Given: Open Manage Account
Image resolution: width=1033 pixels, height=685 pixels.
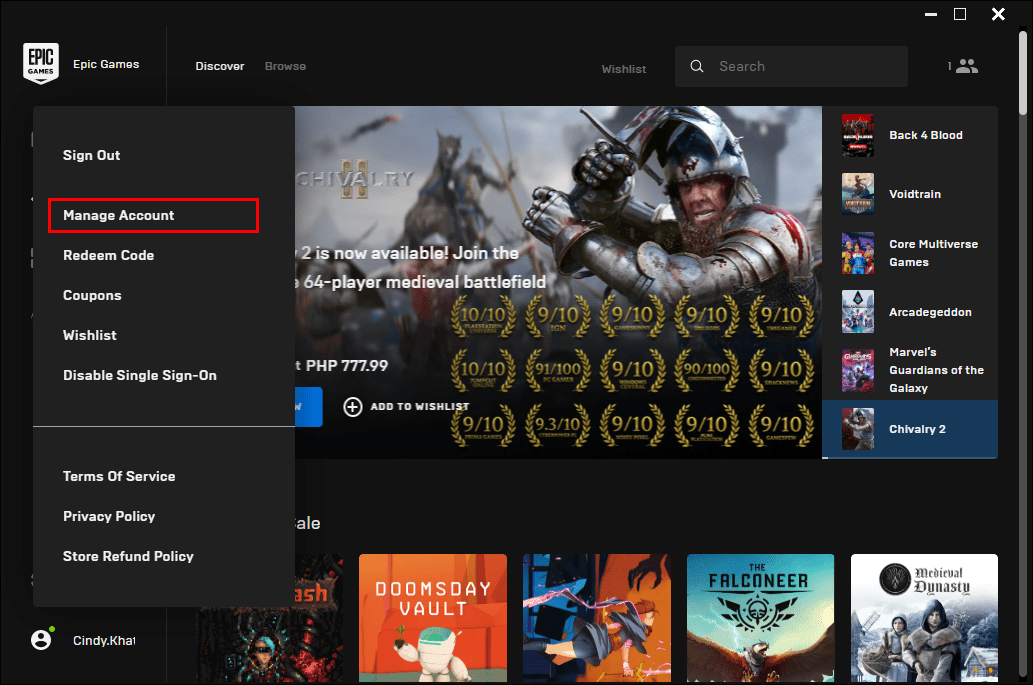Looking at the screenshot, I should pos(154,215).
